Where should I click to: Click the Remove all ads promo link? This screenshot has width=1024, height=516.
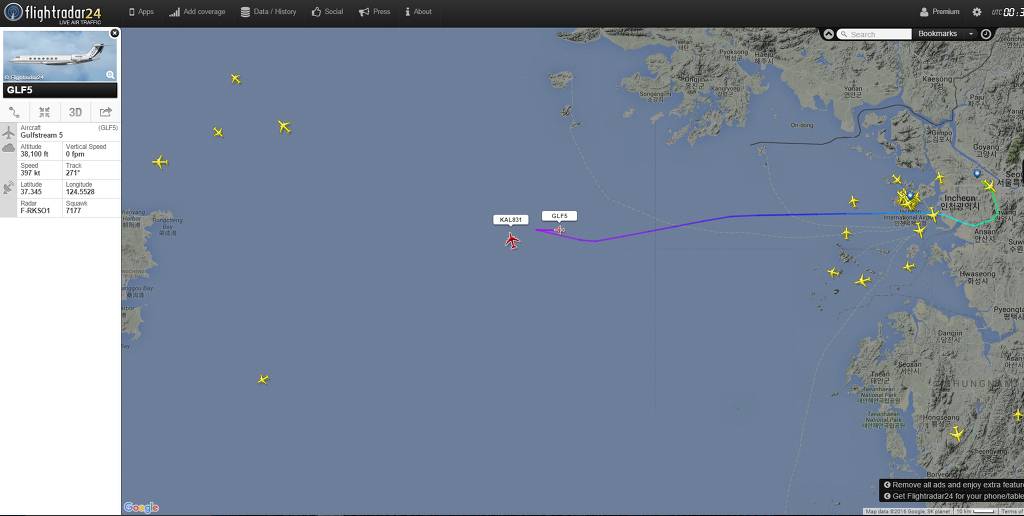(953, 485)
